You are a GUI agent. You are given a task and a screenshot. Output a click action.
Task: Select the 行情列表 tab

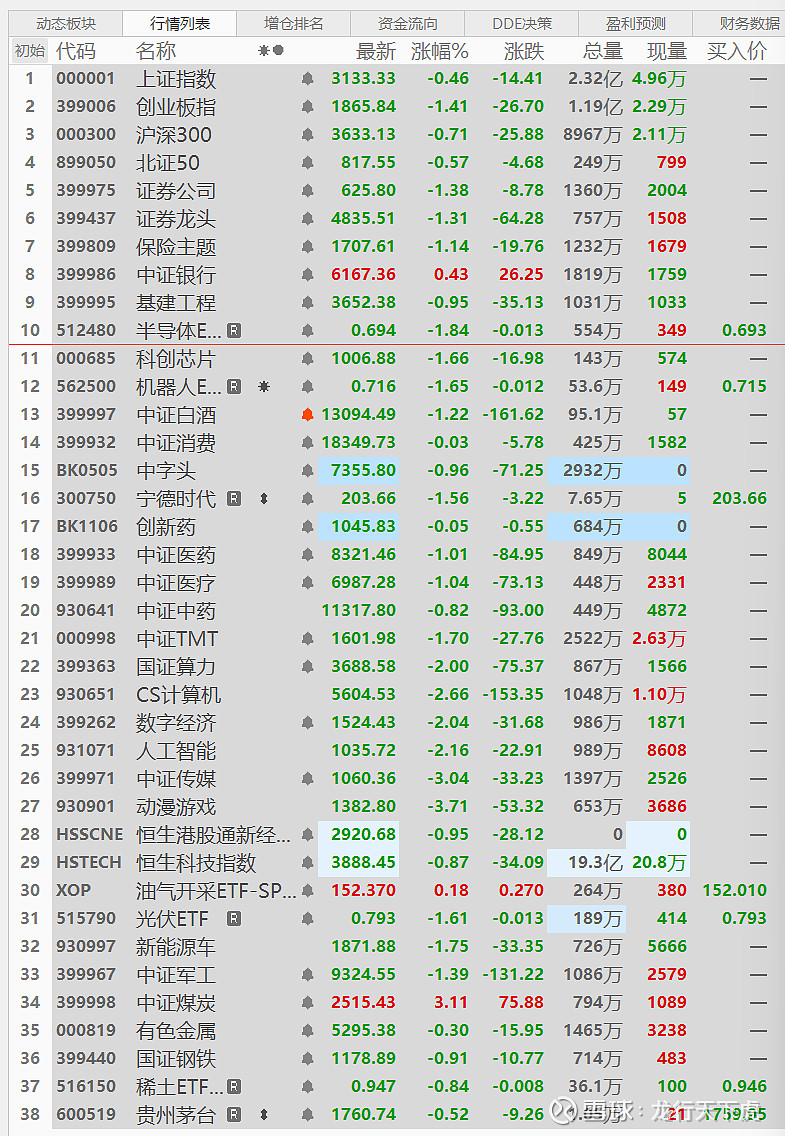179,24
